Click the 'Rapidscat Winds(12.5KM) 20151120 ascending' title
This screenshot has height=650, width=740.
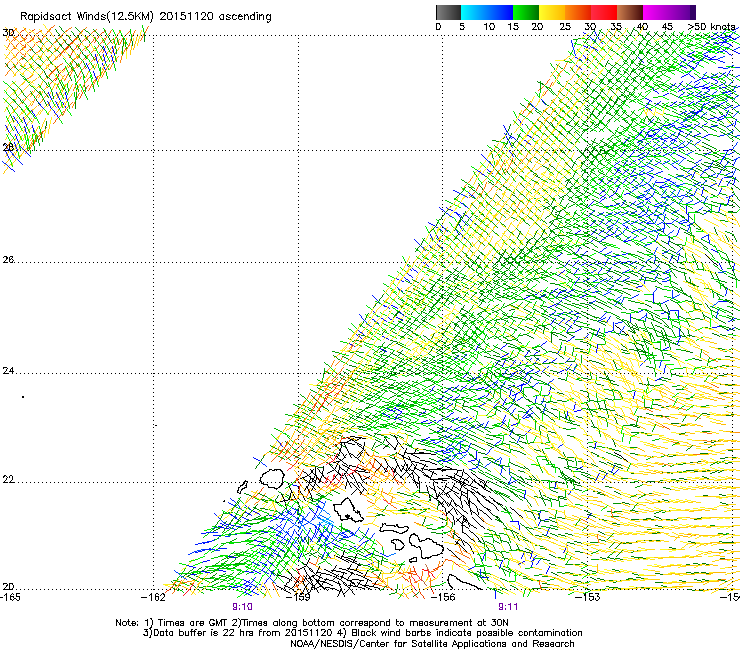click(x=146, y=17)
